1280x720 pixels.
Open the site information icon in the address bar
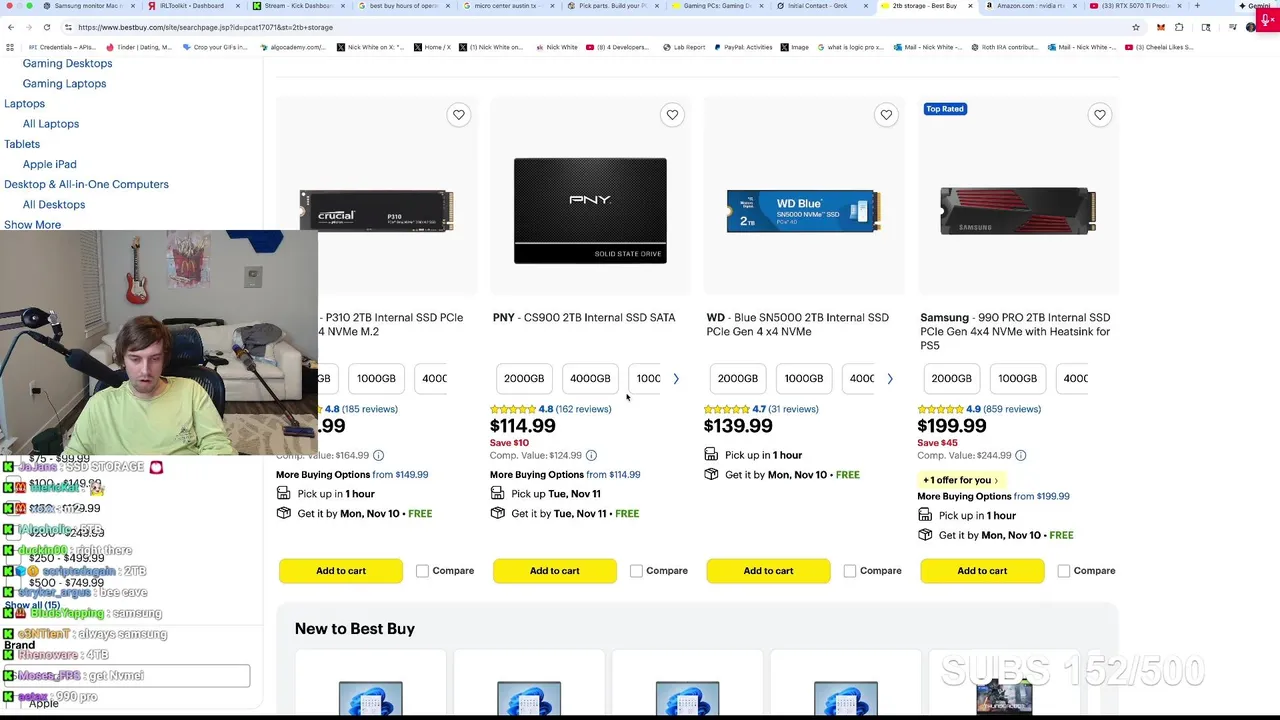coord(67,27)
